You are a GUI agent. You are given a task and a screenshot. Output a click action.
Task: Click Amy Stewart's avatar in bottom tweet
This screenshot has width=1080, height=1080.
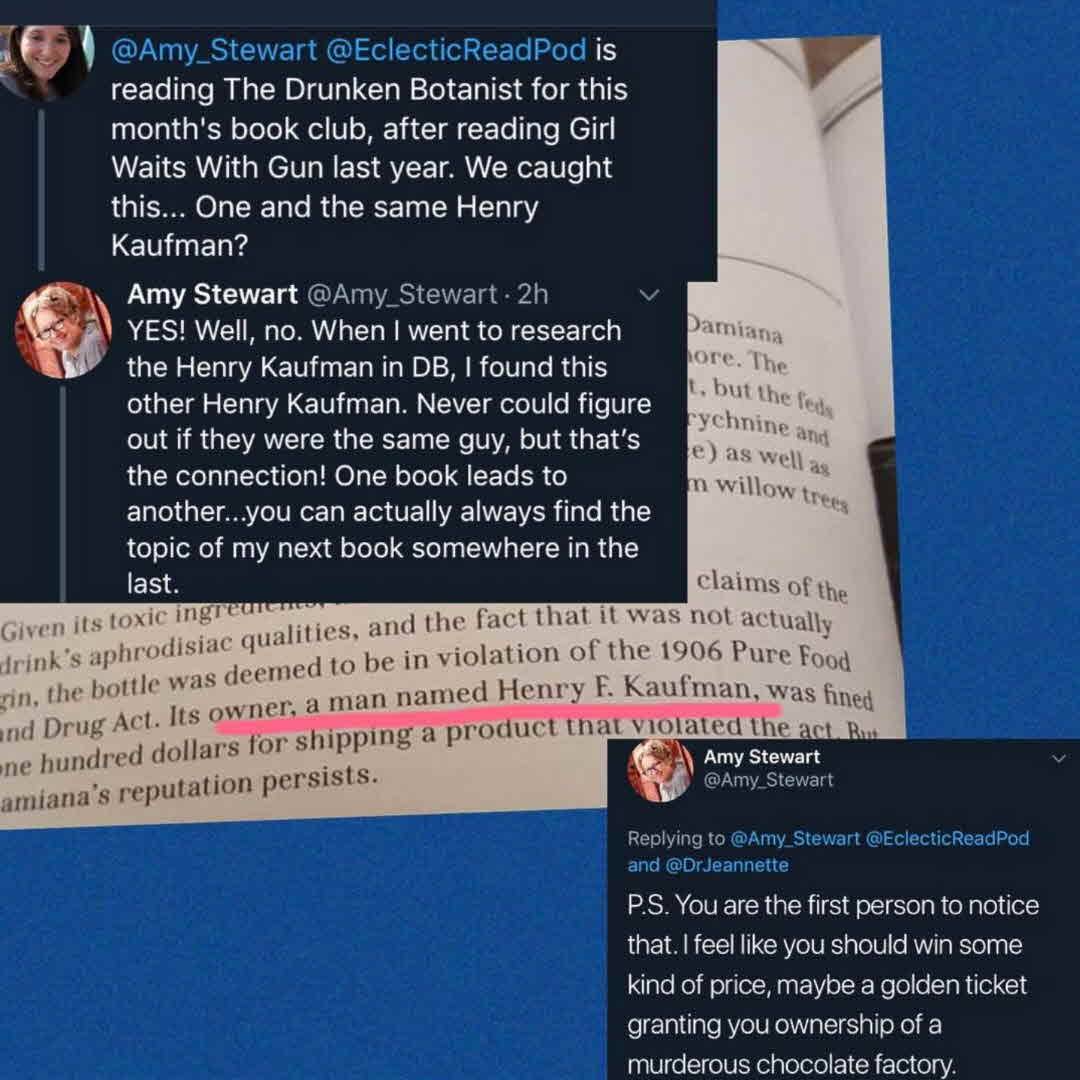click(x=659, y=770)
